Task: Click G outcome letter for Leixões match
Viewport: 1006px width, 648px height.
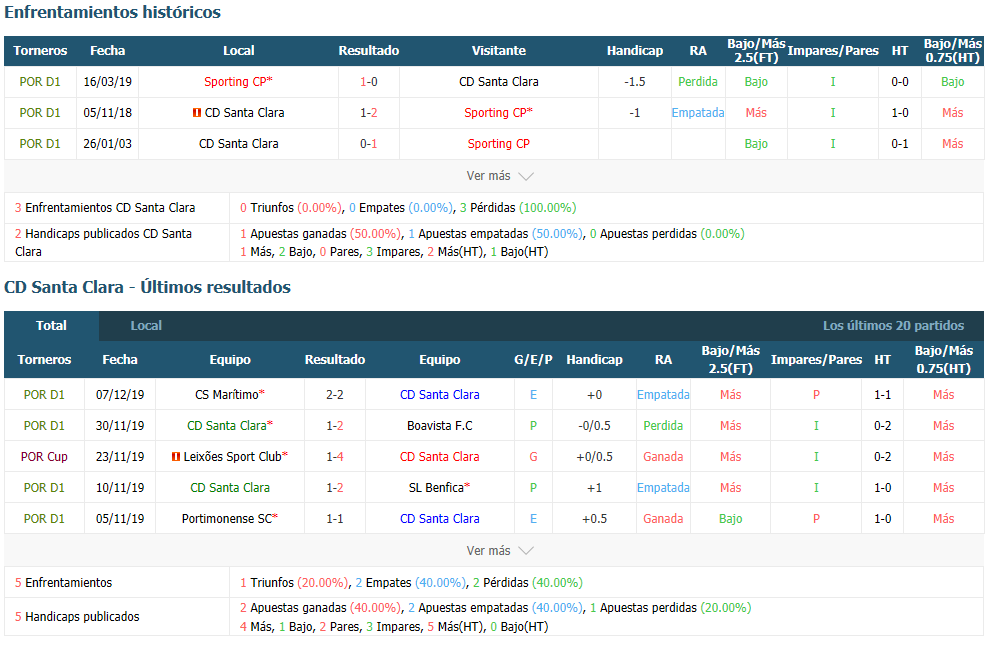Action: [x=533, y=457]
